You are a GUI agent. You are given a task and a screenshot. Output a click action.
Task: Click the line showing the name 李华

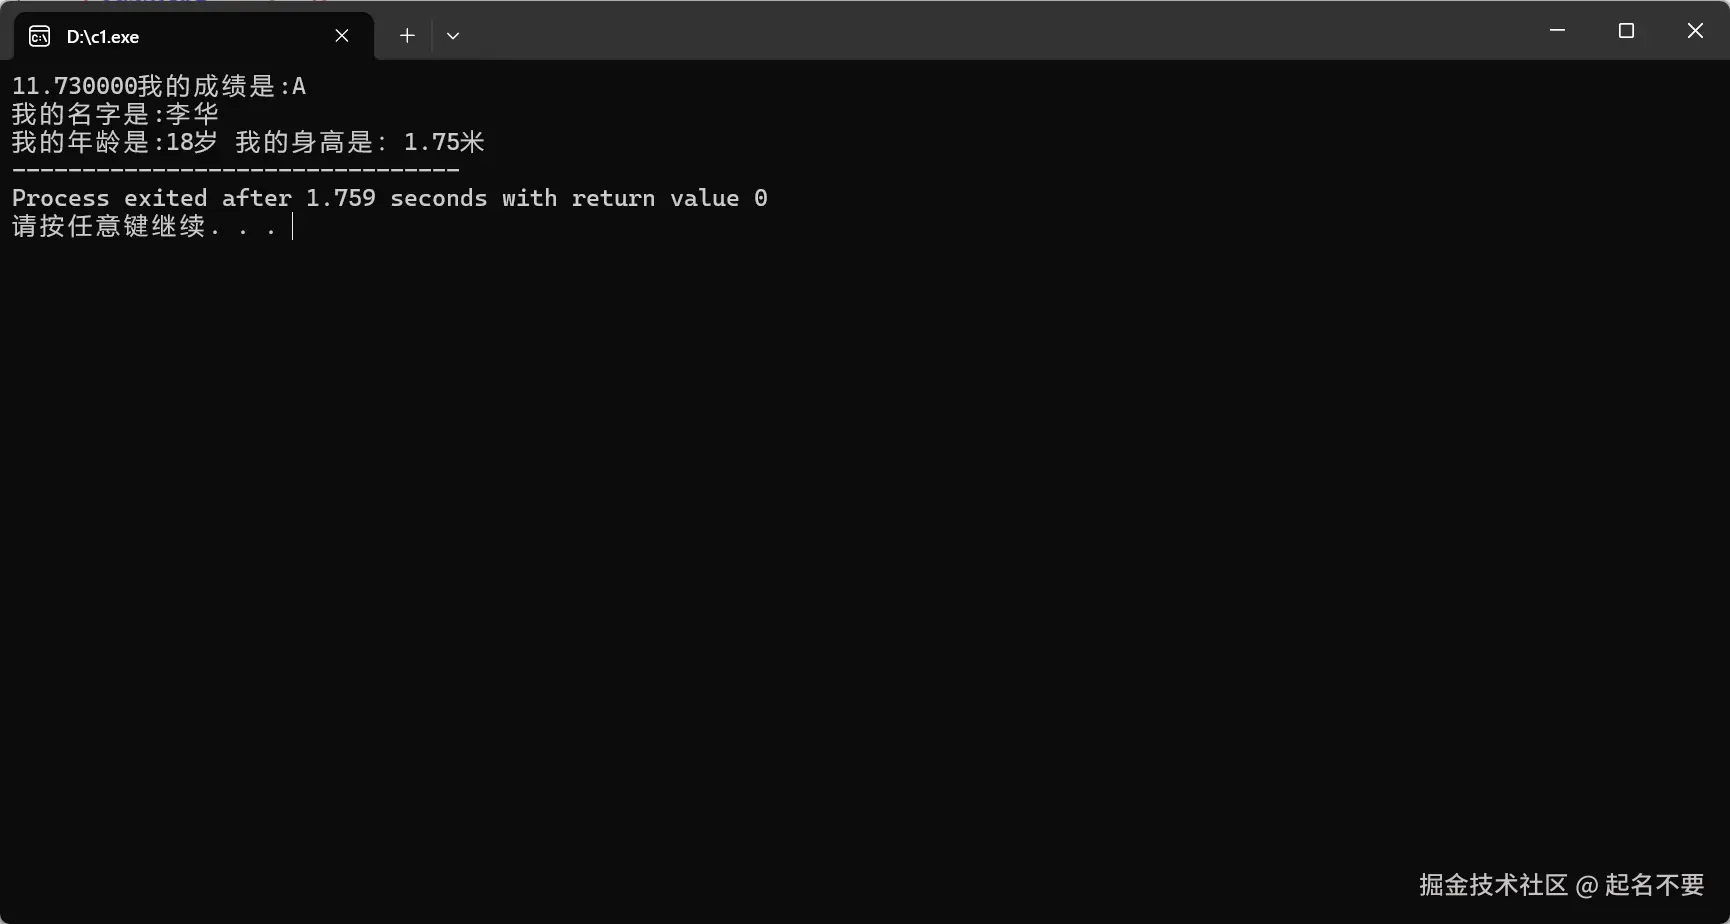click(x=115, y=114)
